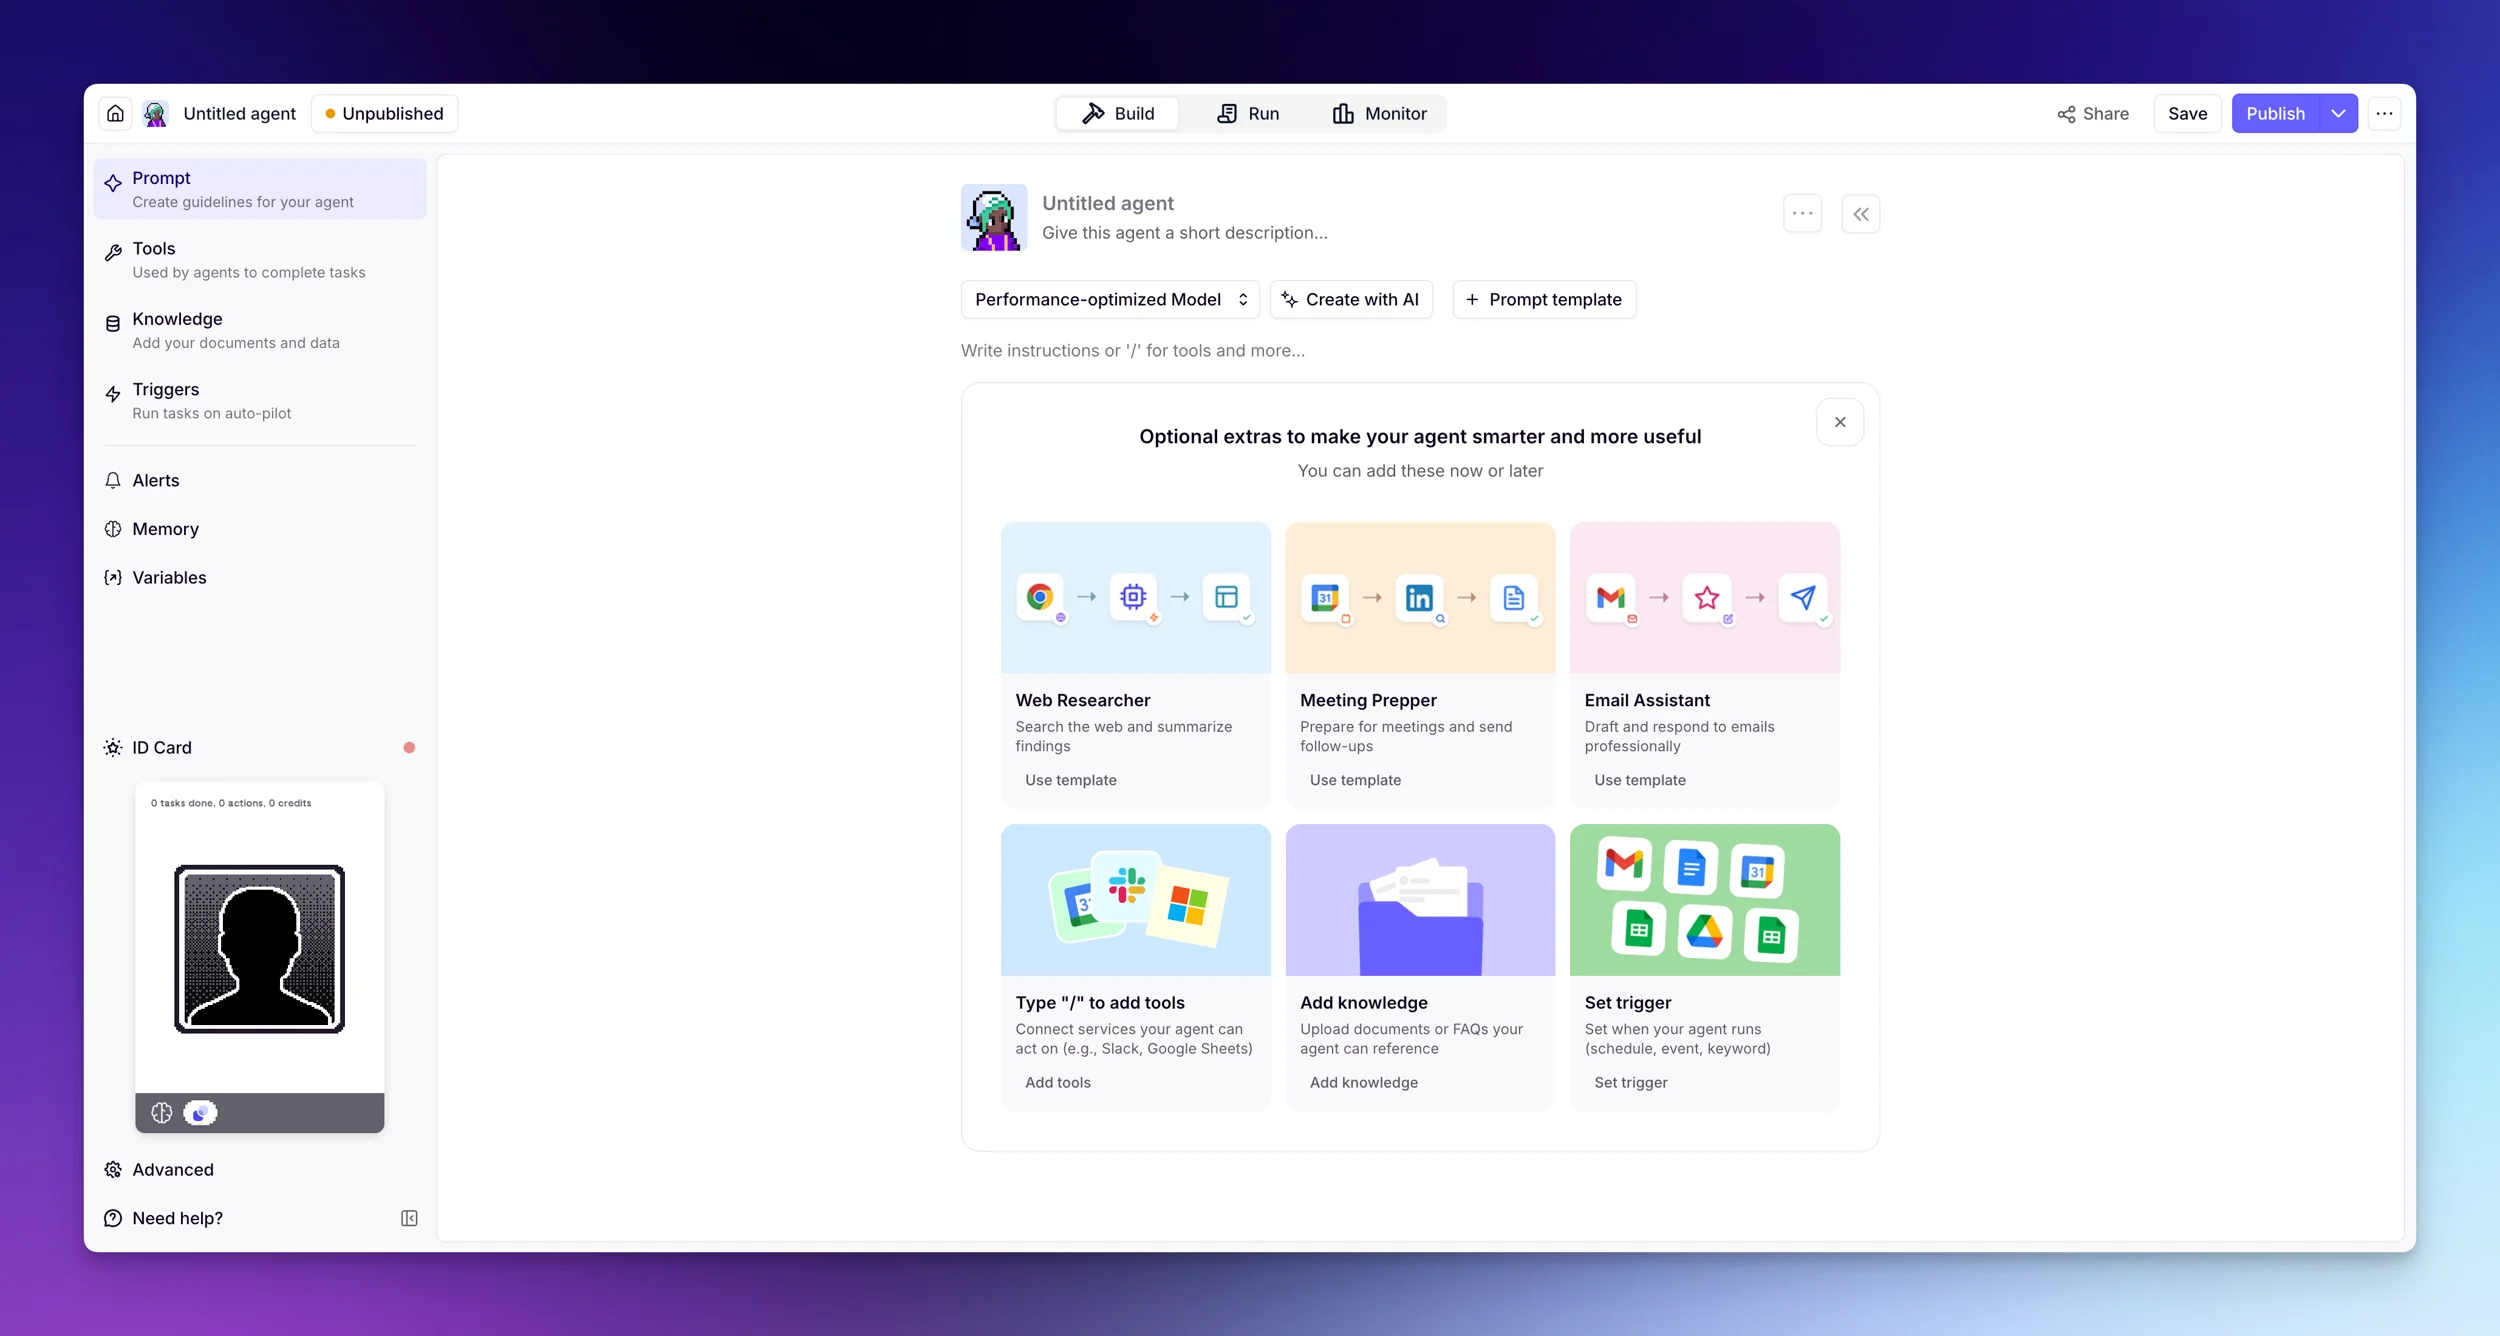The width and height of the screenshot is (2500, 1336).
Task: Click the large pixel agent avatar image
Action: (994, 217)
